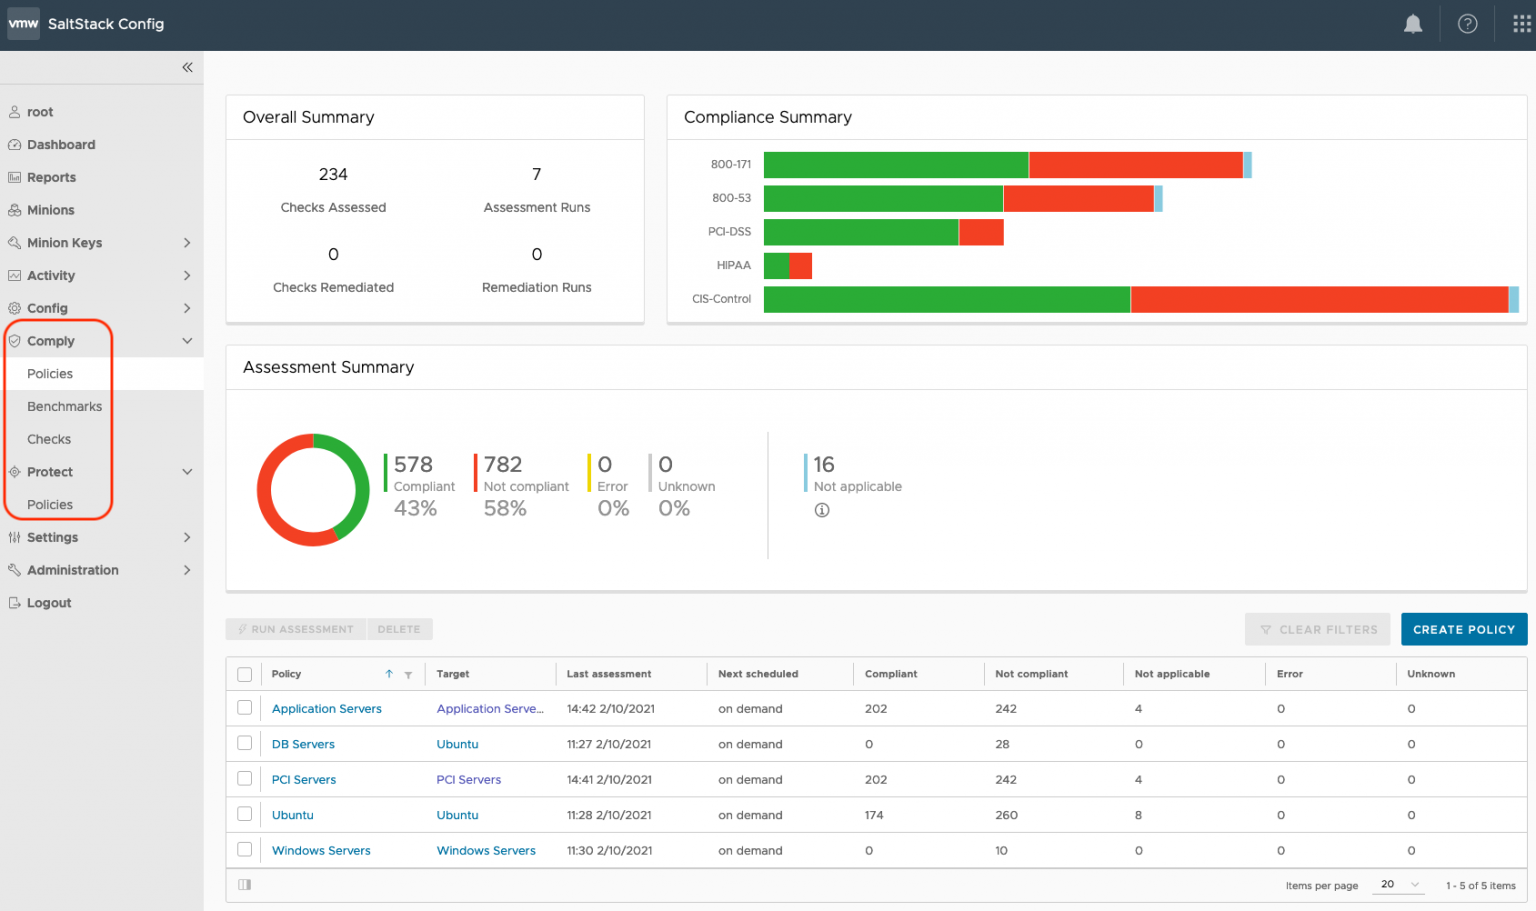Collapse the Protect menu chevron

(x=187, y=472)
